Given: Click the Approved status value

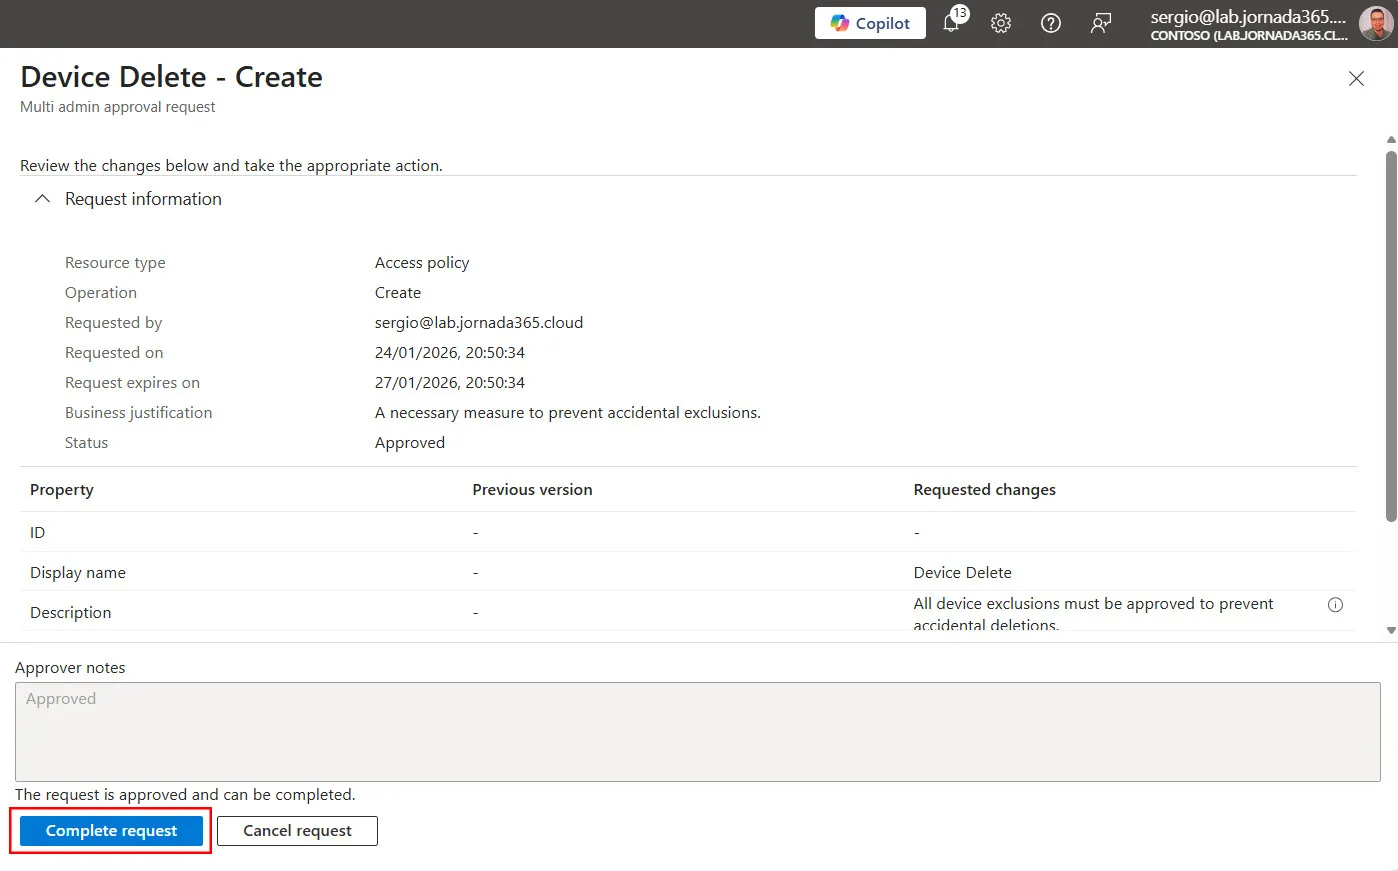Looking at the screenshot, I should point(410,443).
